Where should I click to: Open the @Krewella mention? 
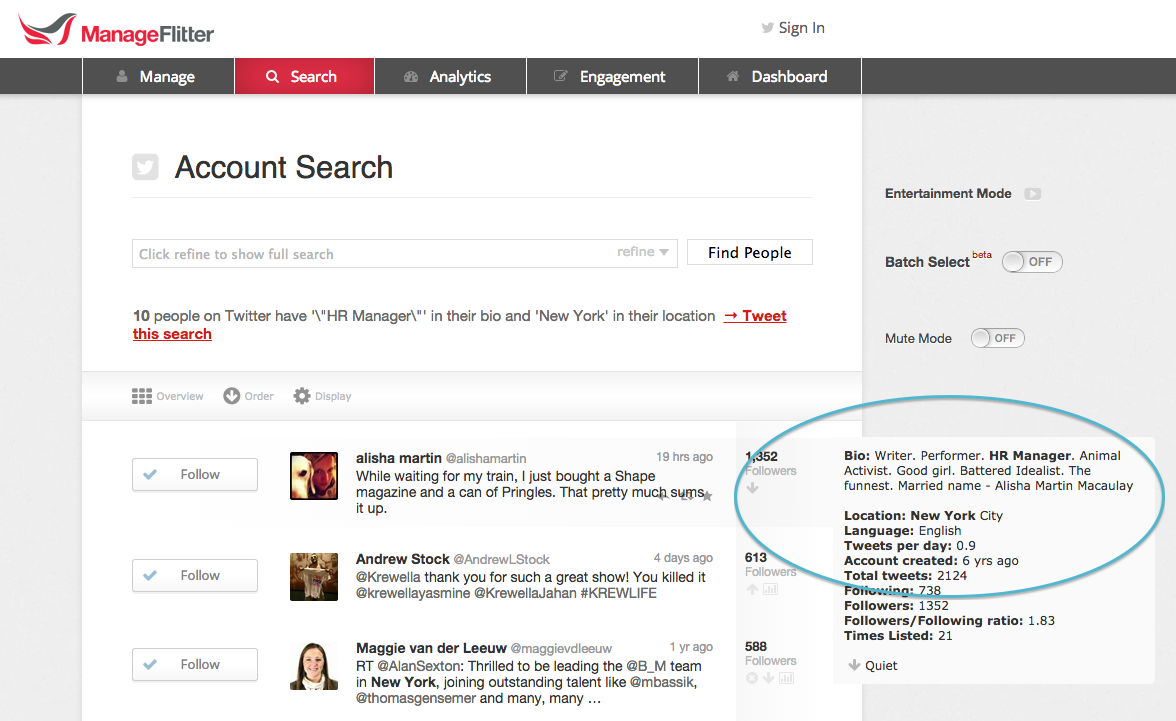tap(388, 577)
